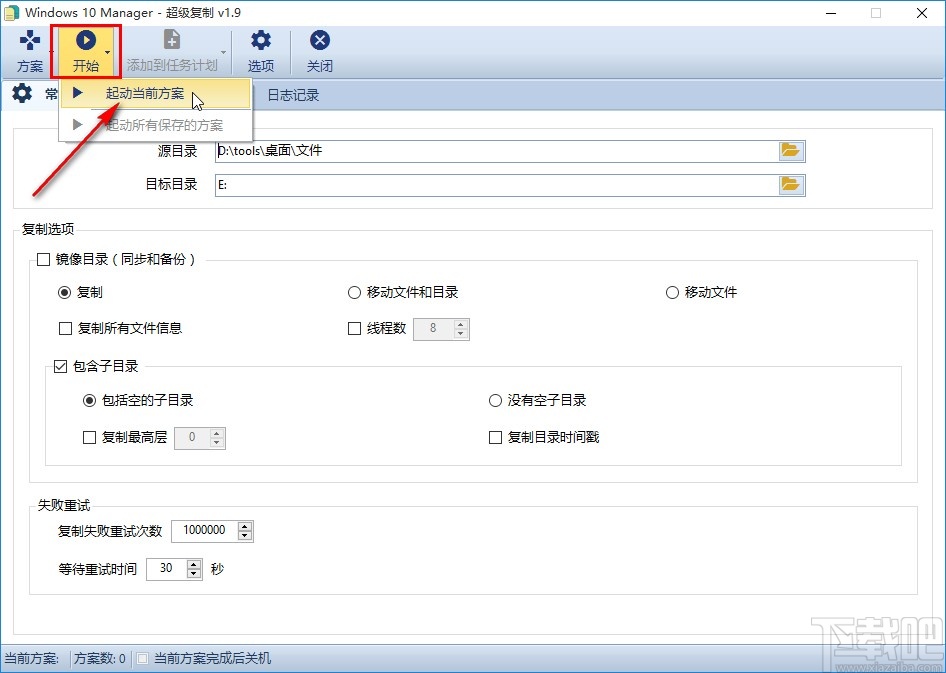946x673 pixels.
Task: Switch to the 日志记录 tab
Action: pos(293,94)
